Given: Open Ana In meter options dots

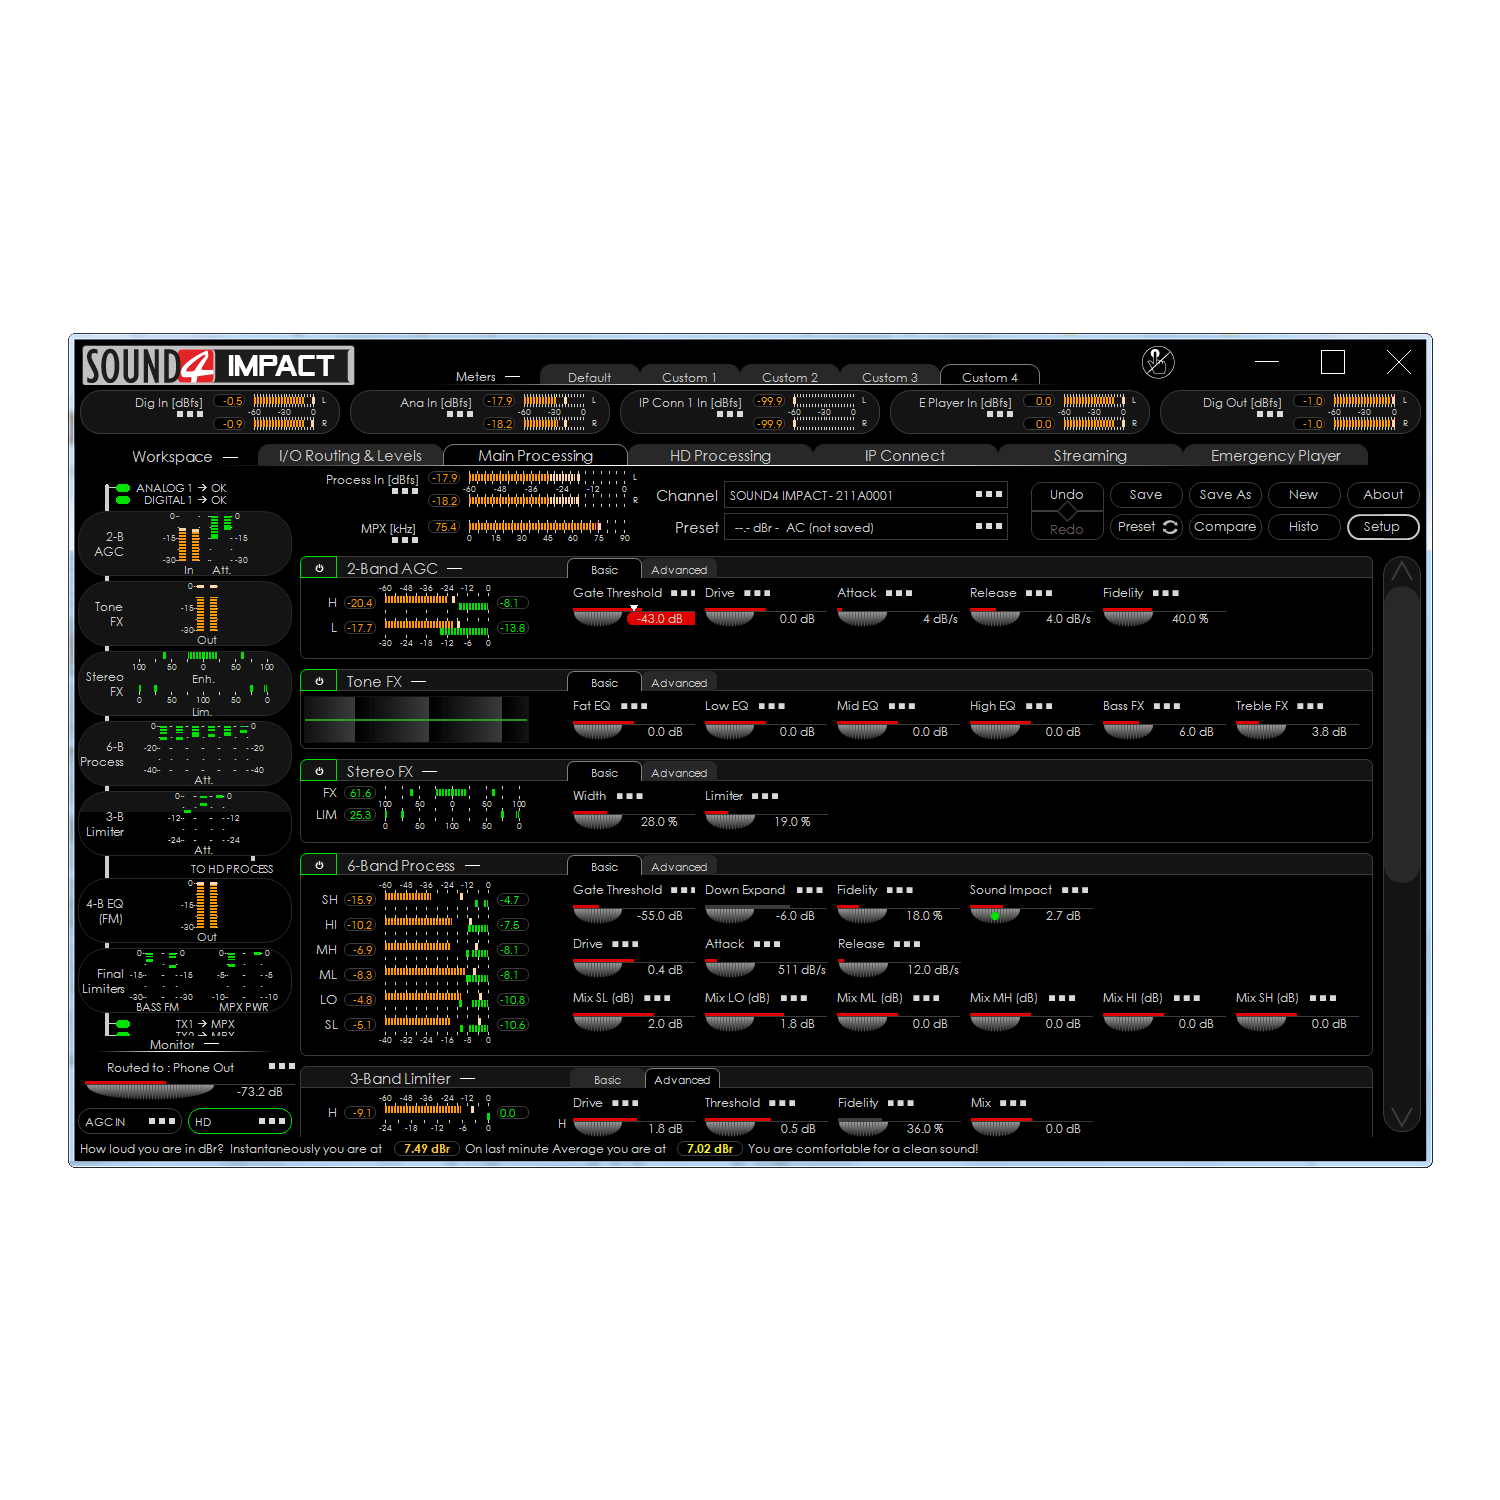Looking at the screenshot, I should (459, 414).
